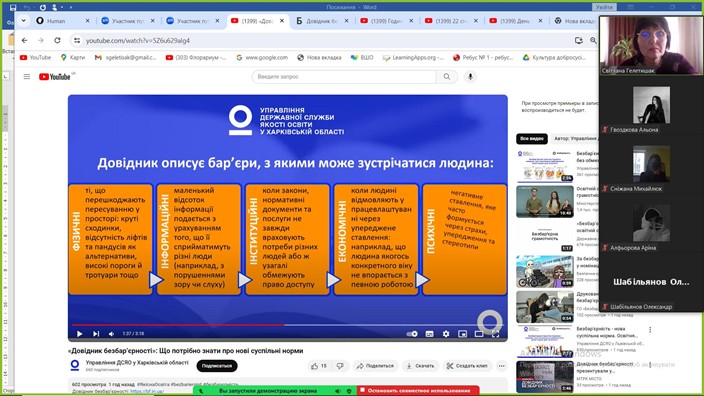Stop screen sharing with red button

pyautogui.click(x=418, y=391)
